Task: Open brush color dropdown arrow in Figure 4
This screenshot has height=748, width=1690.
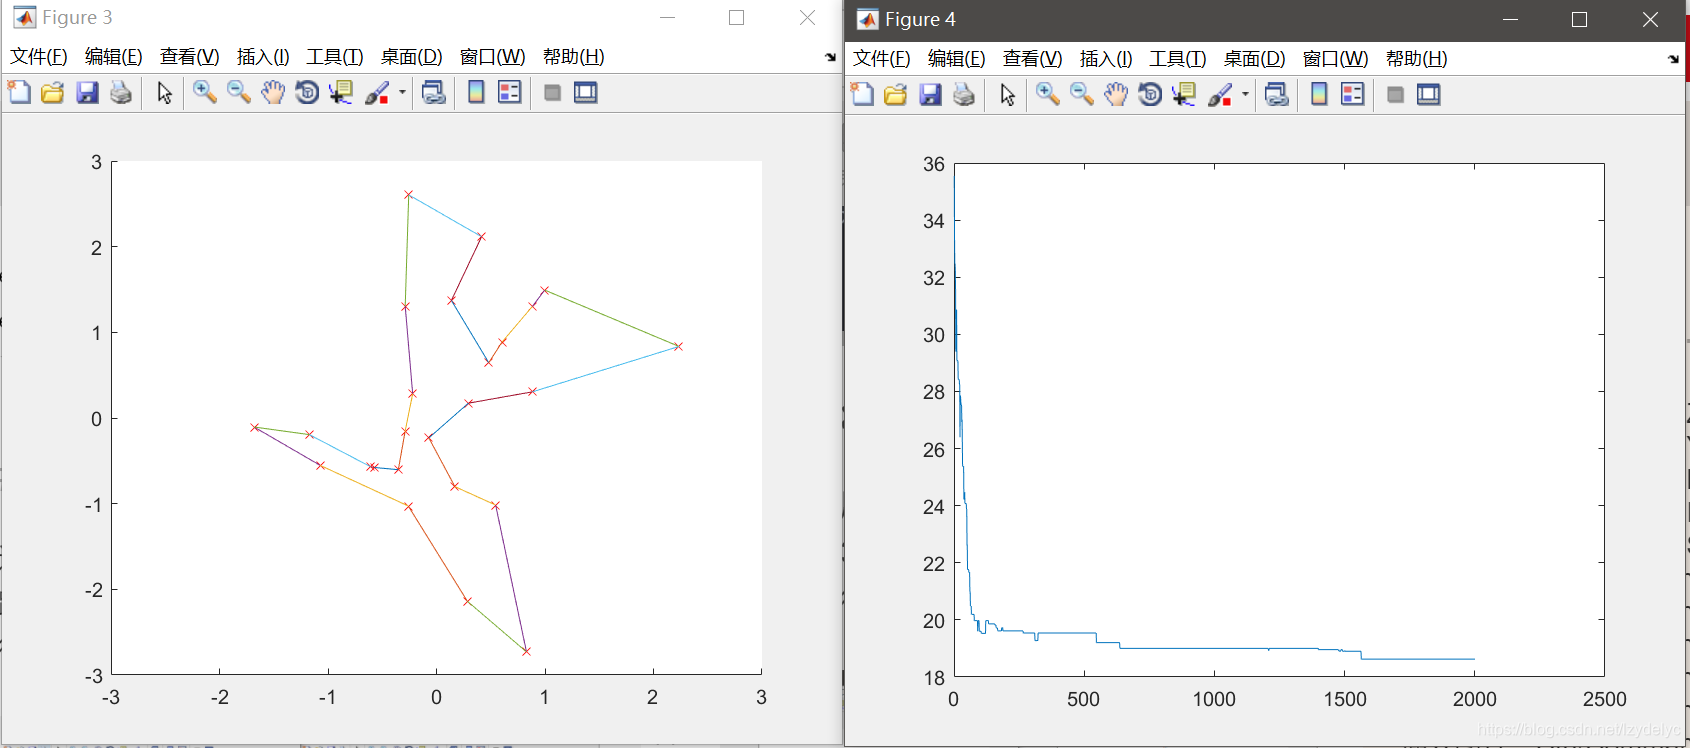Action: click(x=1245, y=95)
